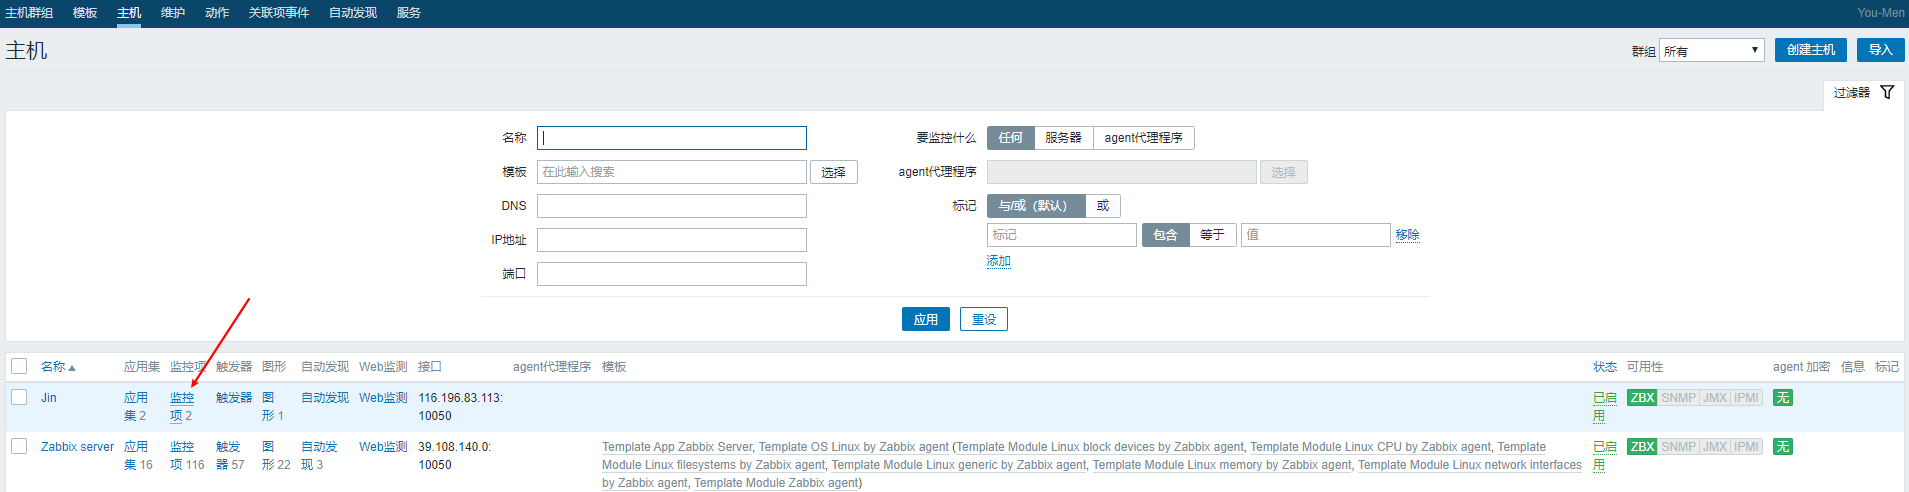Screen dimensions: 1909x492
Task: Choose the 服务器 monitoring option
Action: [1063, 138]
